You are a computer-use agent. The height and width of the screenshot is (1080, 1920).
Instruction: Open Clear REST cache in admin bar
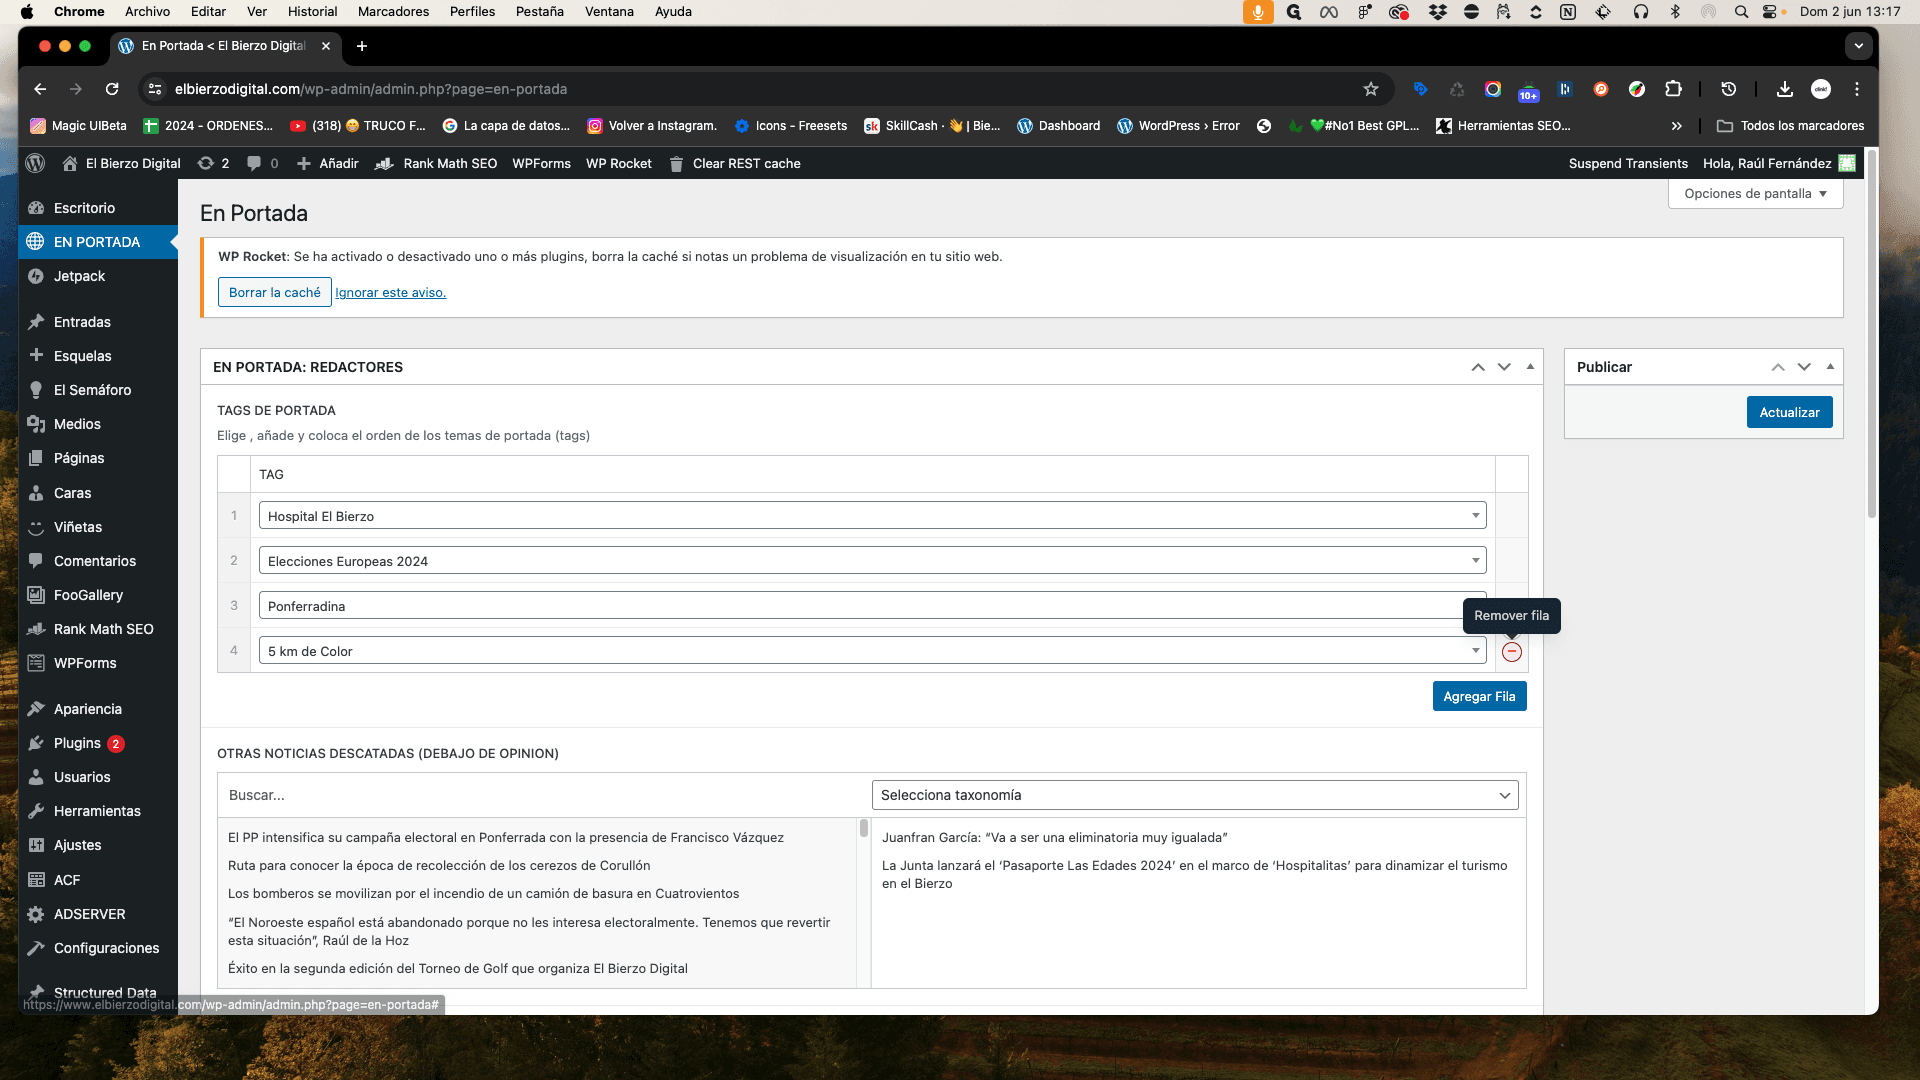[734, 163]
